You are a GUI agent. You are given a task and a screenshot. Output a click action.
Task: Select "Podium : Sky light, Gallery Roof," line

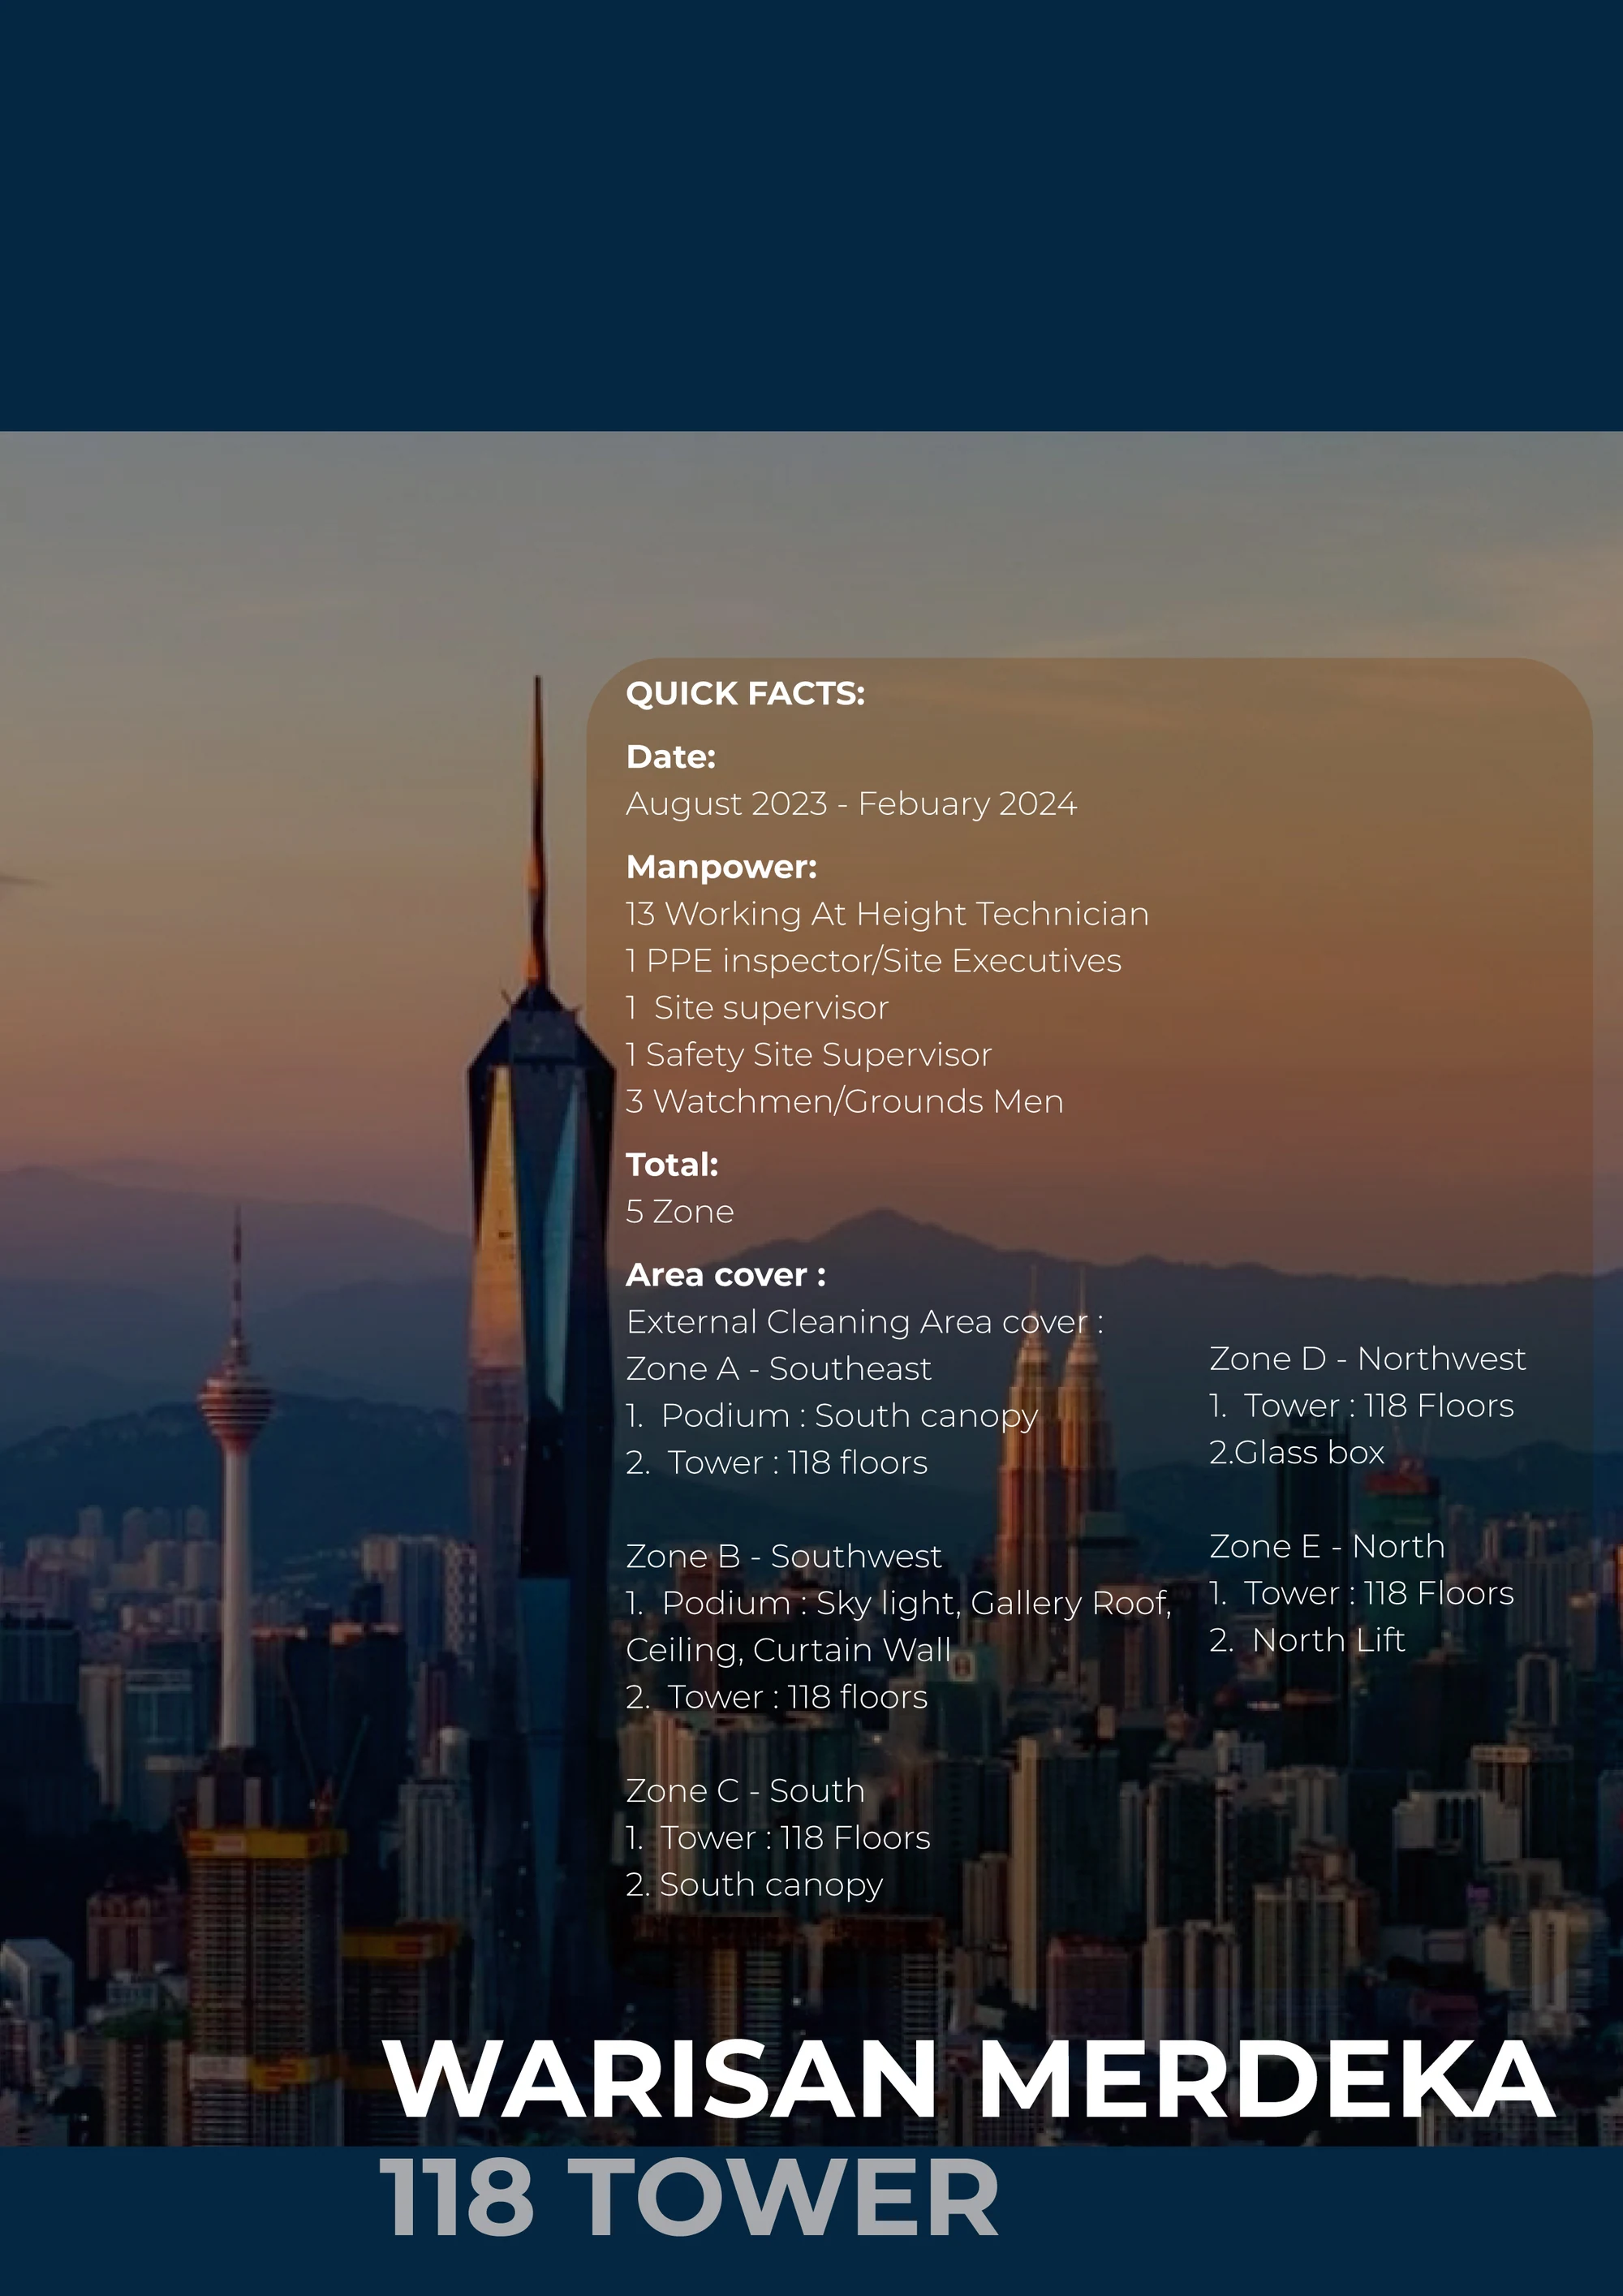click(899, 1604)
